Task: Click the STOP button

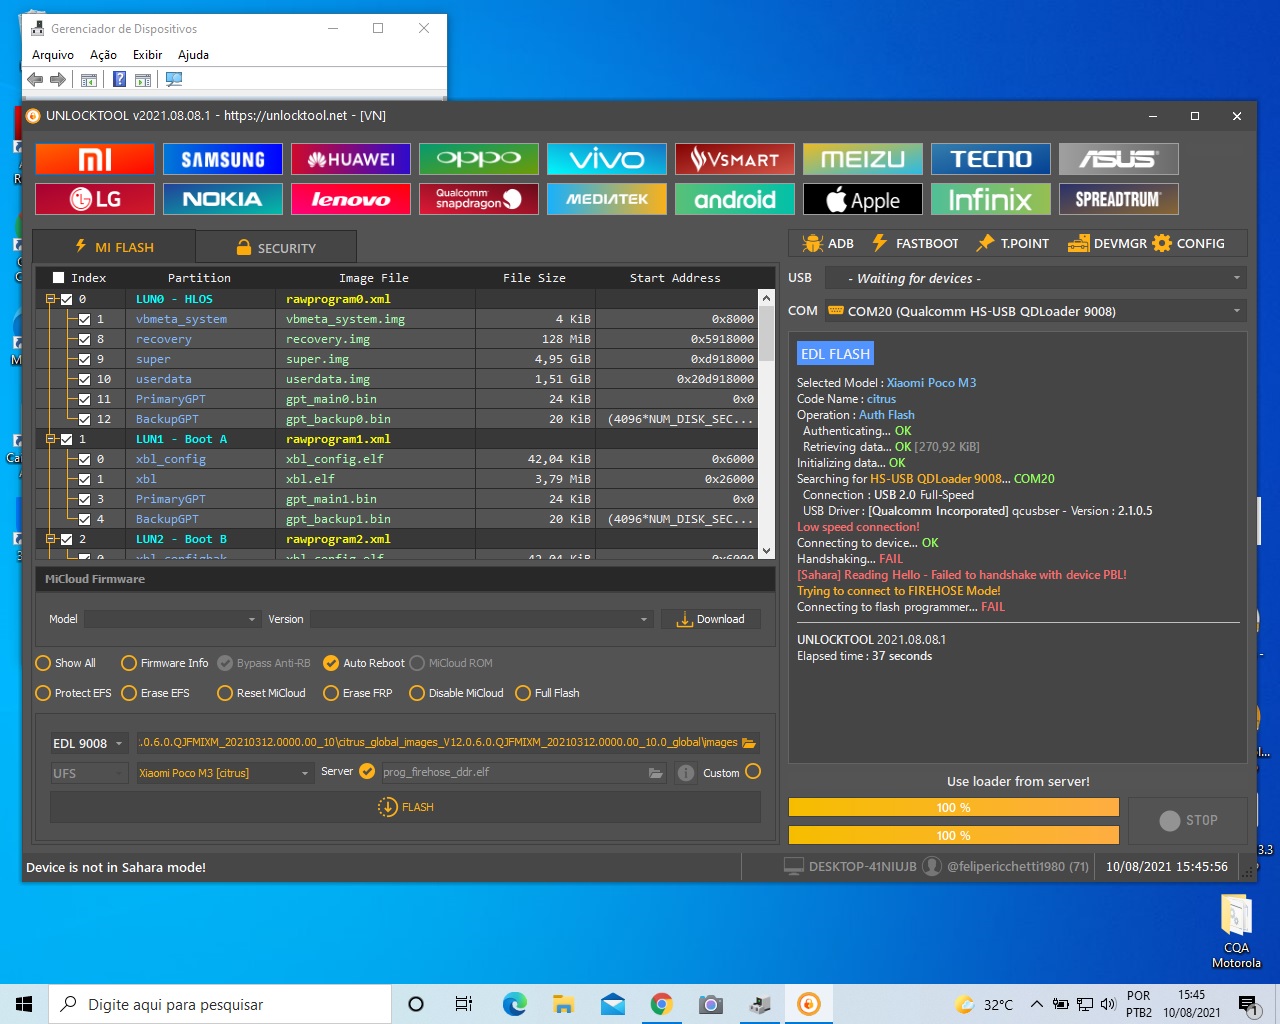Action: point(1188,820)
